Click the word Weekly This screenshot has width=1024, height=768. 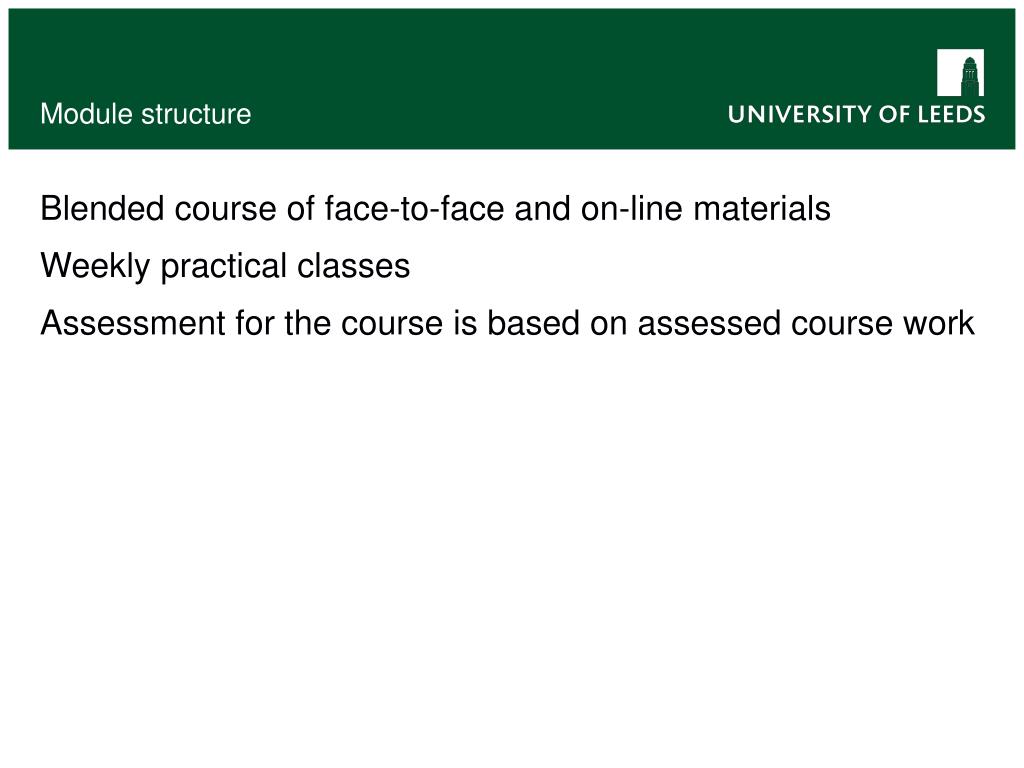click(95, 266)
